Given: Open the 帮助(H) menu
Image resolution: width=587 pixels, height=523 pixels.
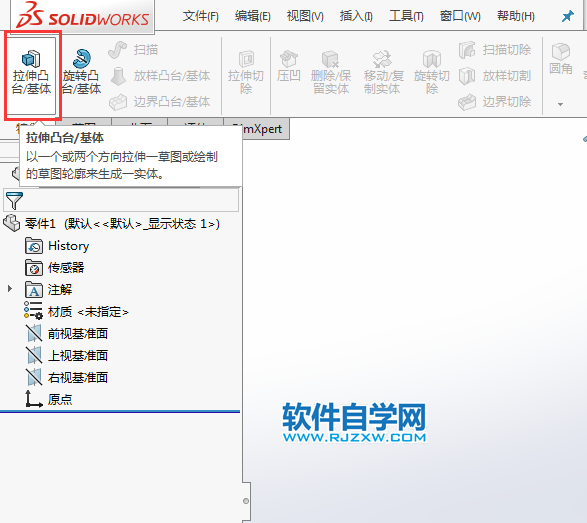Looking at the screenshot, I should (x=515, y=16).
